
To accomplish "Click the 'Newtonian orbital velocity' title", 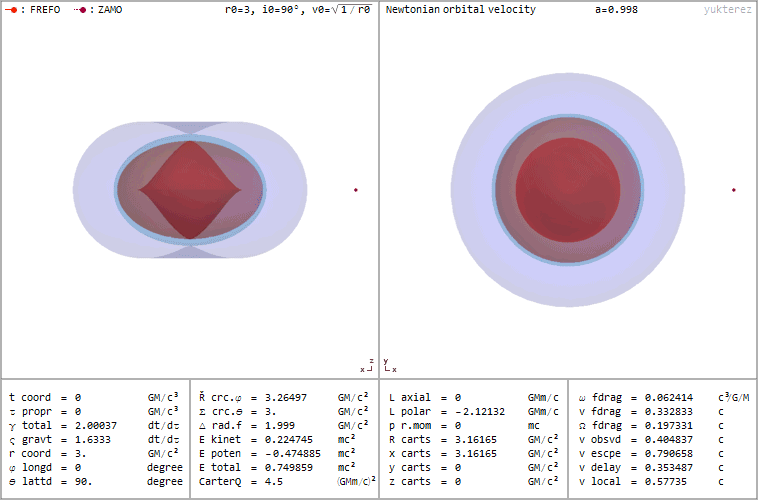I will 461,10.
